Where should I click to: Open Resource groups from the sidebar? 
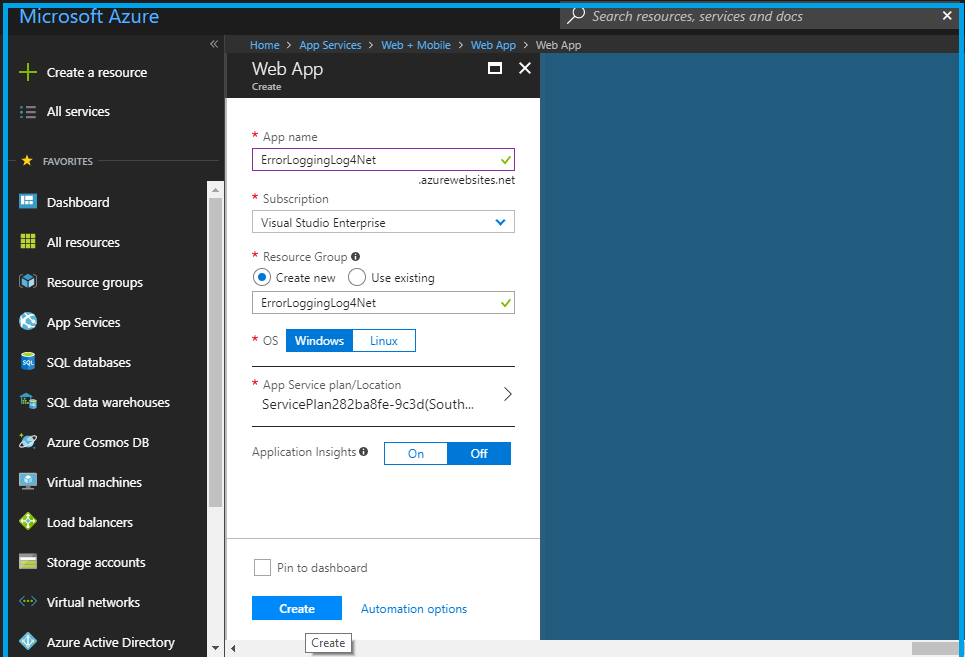[x=95, y=282]
